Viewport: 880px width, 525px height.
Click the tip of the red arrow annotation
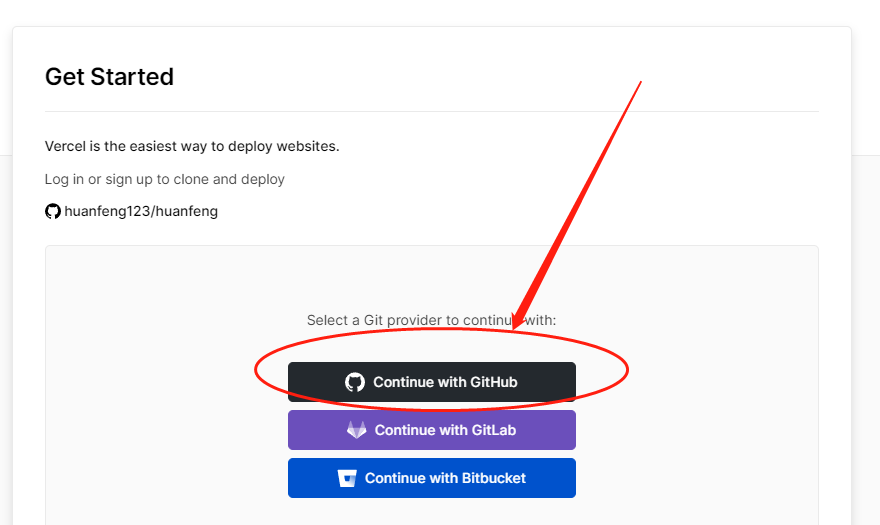coord(515,327)
